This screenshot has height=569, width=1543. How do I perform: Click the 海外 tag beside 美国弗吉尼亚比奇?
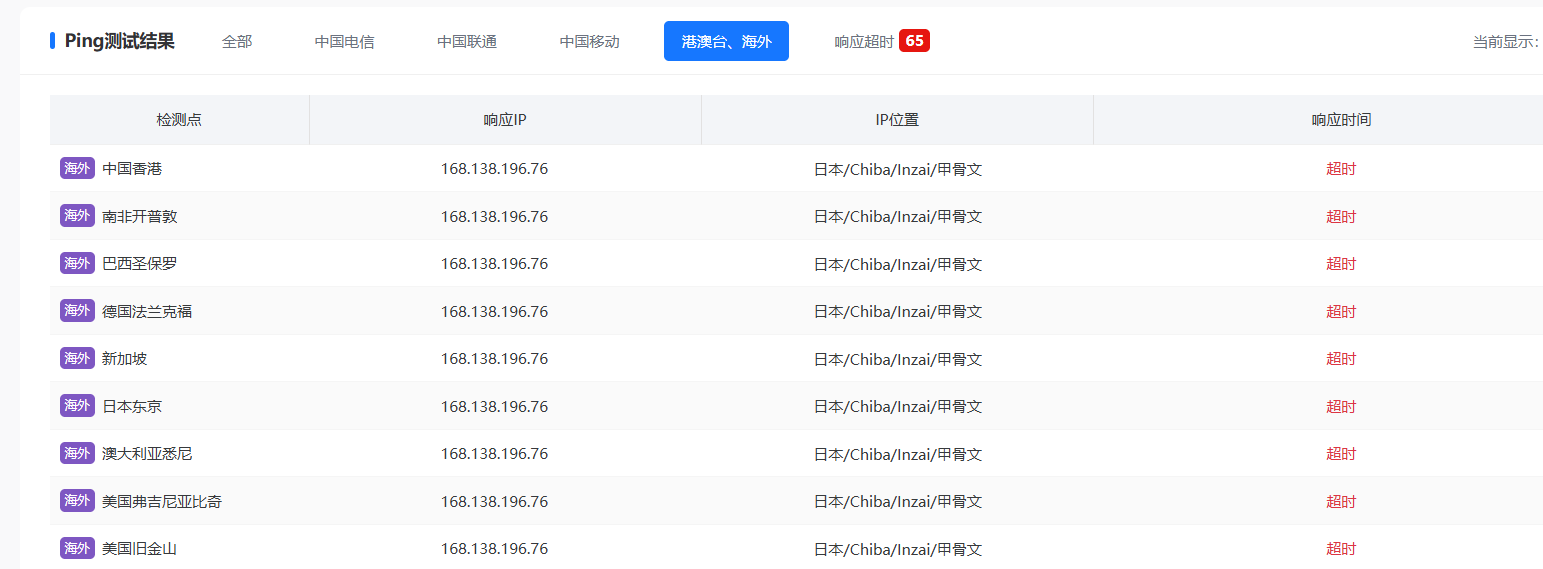(77, 500)
